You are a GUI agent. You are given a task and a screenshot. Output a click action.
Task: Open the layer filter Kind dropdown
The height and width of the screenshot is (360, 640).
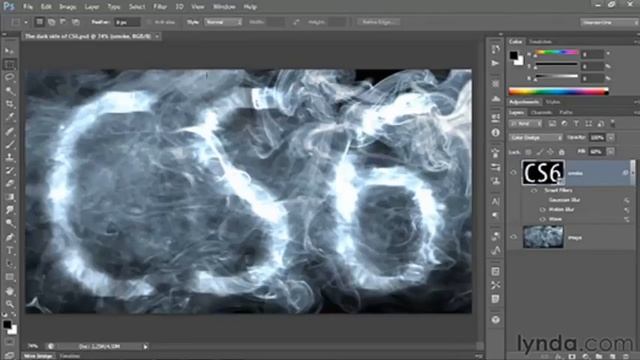526,123
